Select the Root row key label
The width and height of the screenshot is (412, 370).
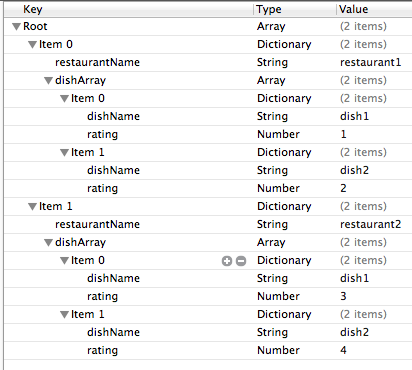pos(35,26)
